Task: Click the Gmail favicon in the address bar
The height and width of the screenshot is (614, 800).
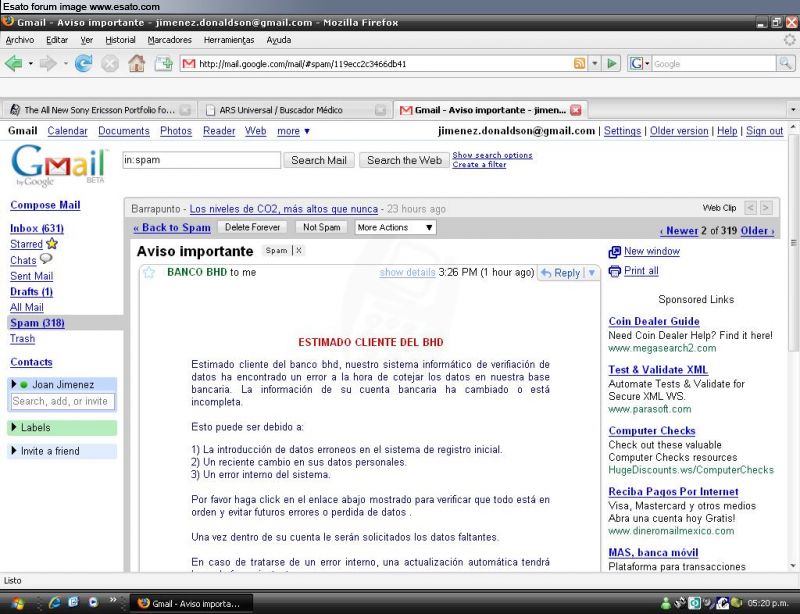Action: [189, 64]
